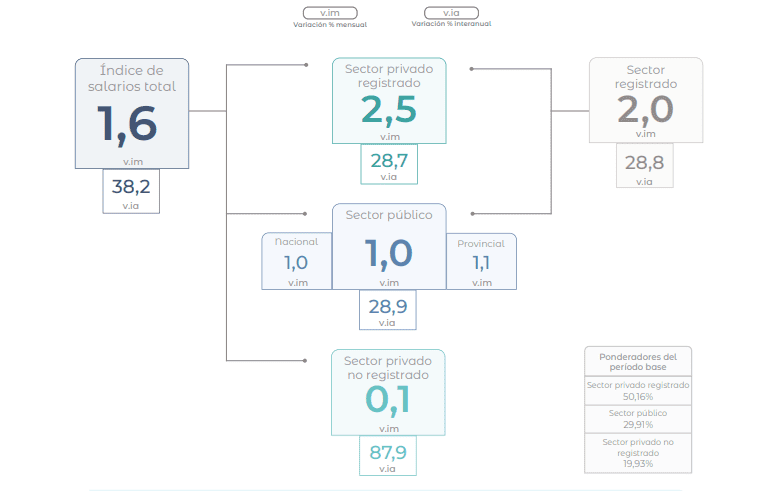Select the Nacional 1,0 panel
778x491 pixels.
click(296, 262)
